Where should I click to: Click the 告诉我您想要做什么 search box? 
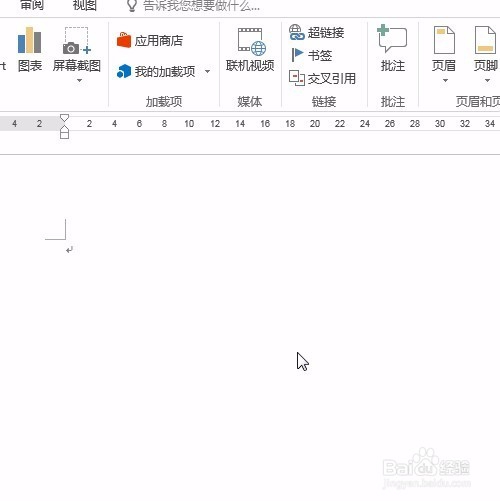pyautogui.click(x=201, y=6)
